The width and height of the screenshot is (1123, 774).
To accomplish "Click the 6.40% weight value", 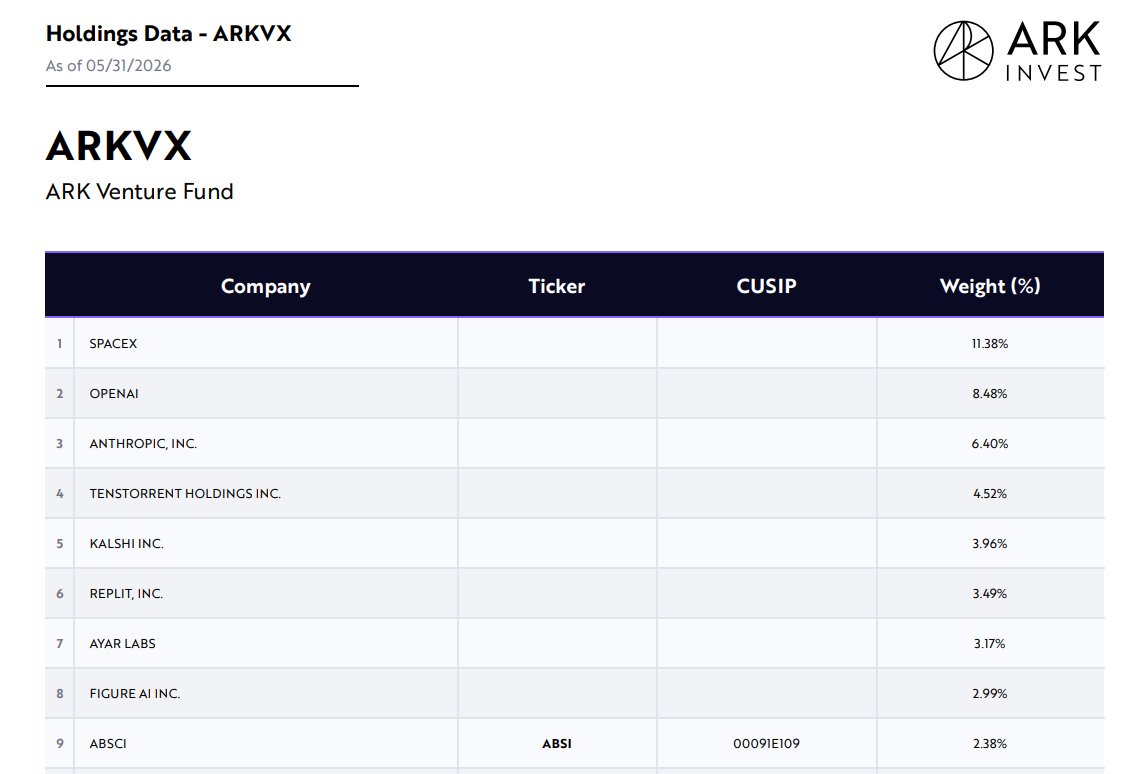I will (990, 444).
